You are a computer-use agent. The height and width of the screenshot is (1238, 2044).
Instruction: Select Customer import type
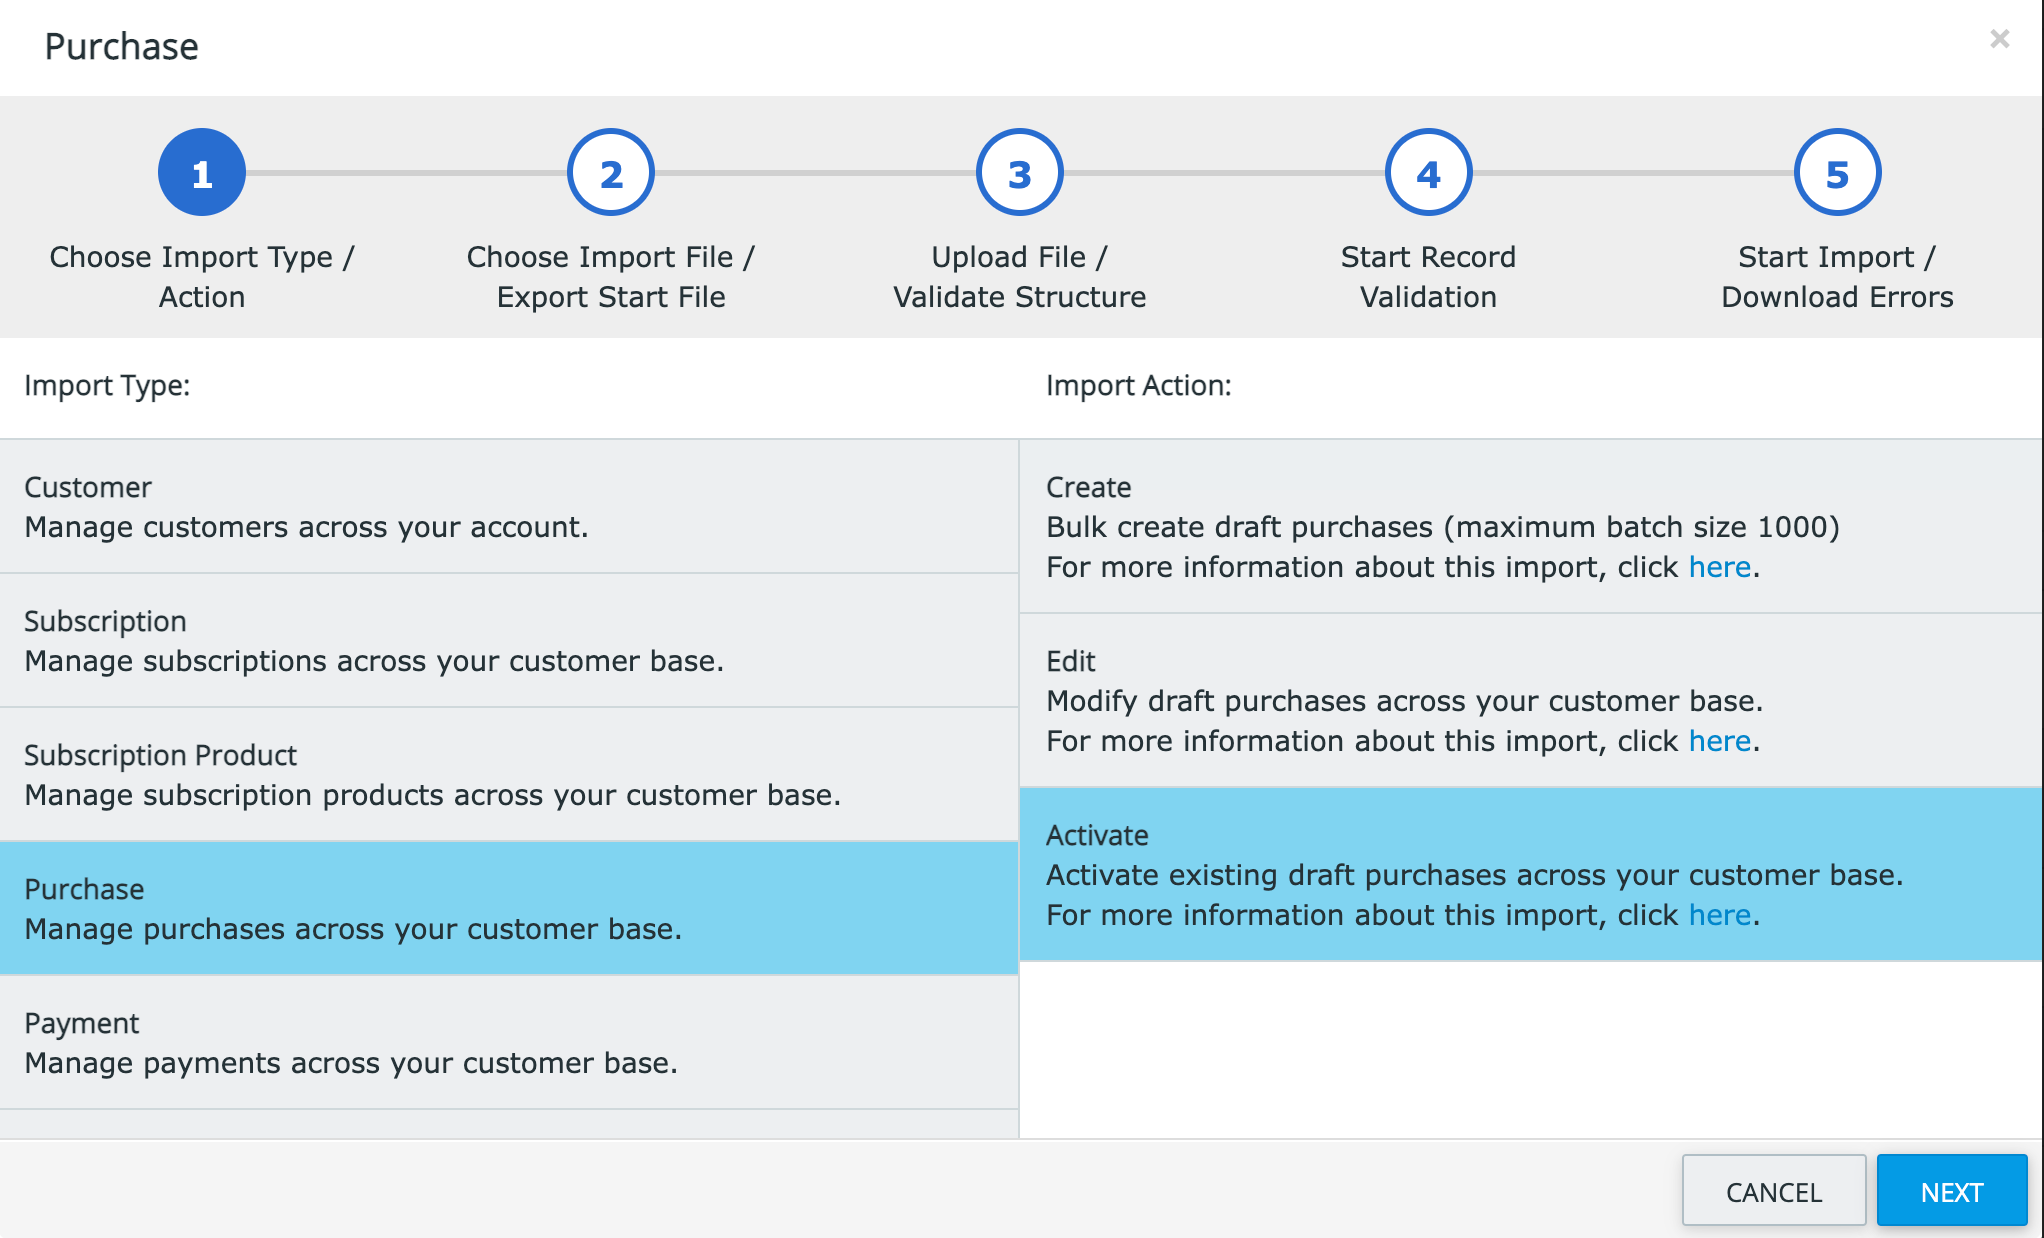click(509, 507)
